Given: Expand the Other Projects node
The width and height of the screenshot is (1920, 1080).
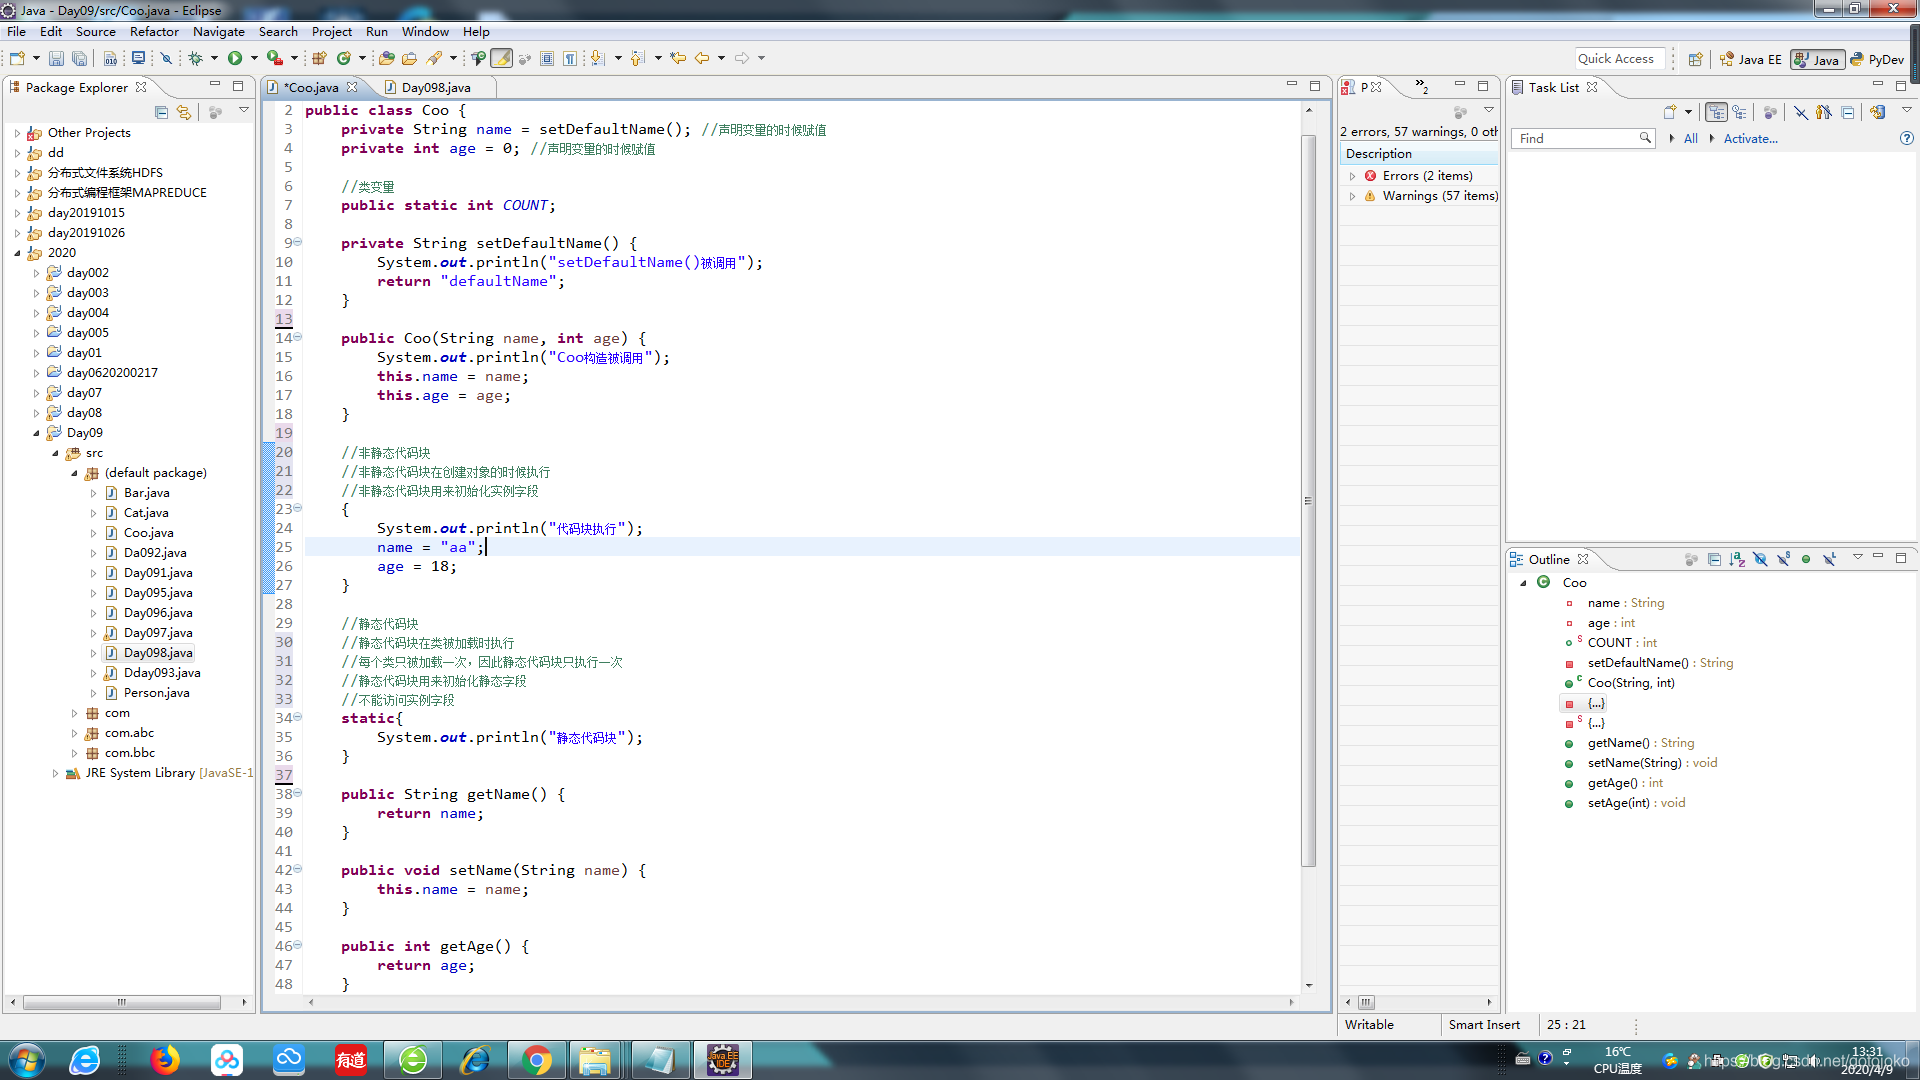Looking at the screenshot, I should (17, 133).
